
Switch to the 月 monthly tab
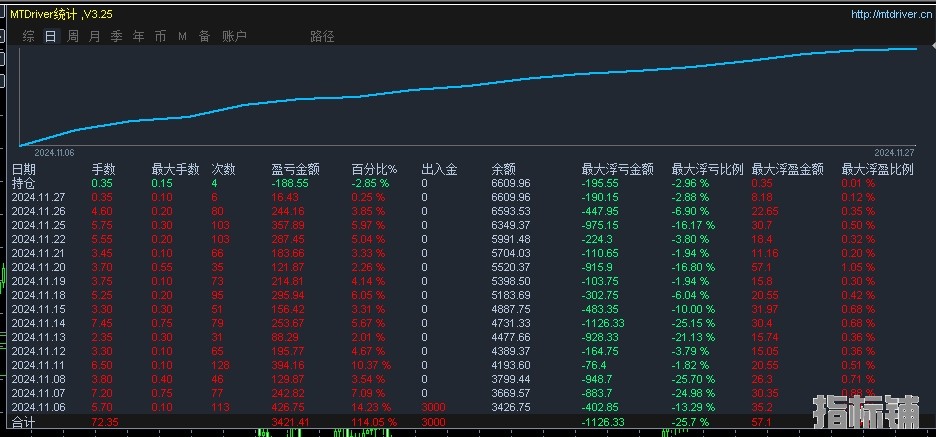pos(94,36)
